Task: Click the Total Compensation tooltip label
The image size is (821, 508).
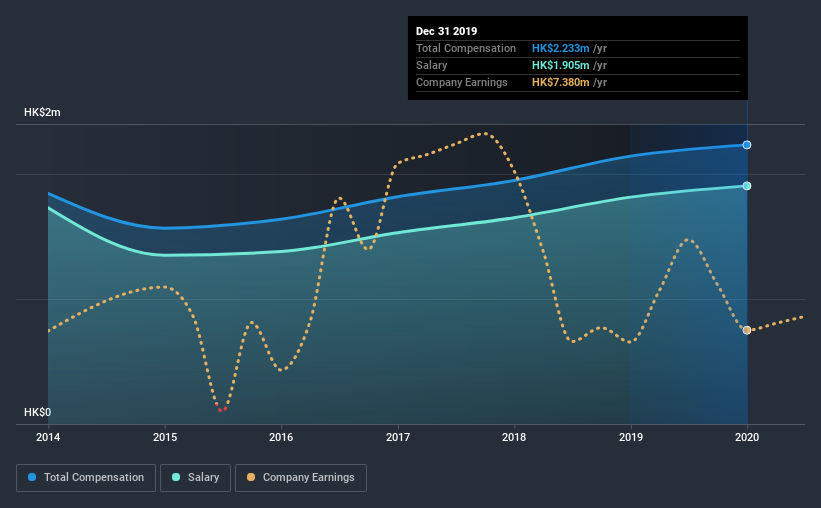Action: pyautogui.click(x=466, y=48)
